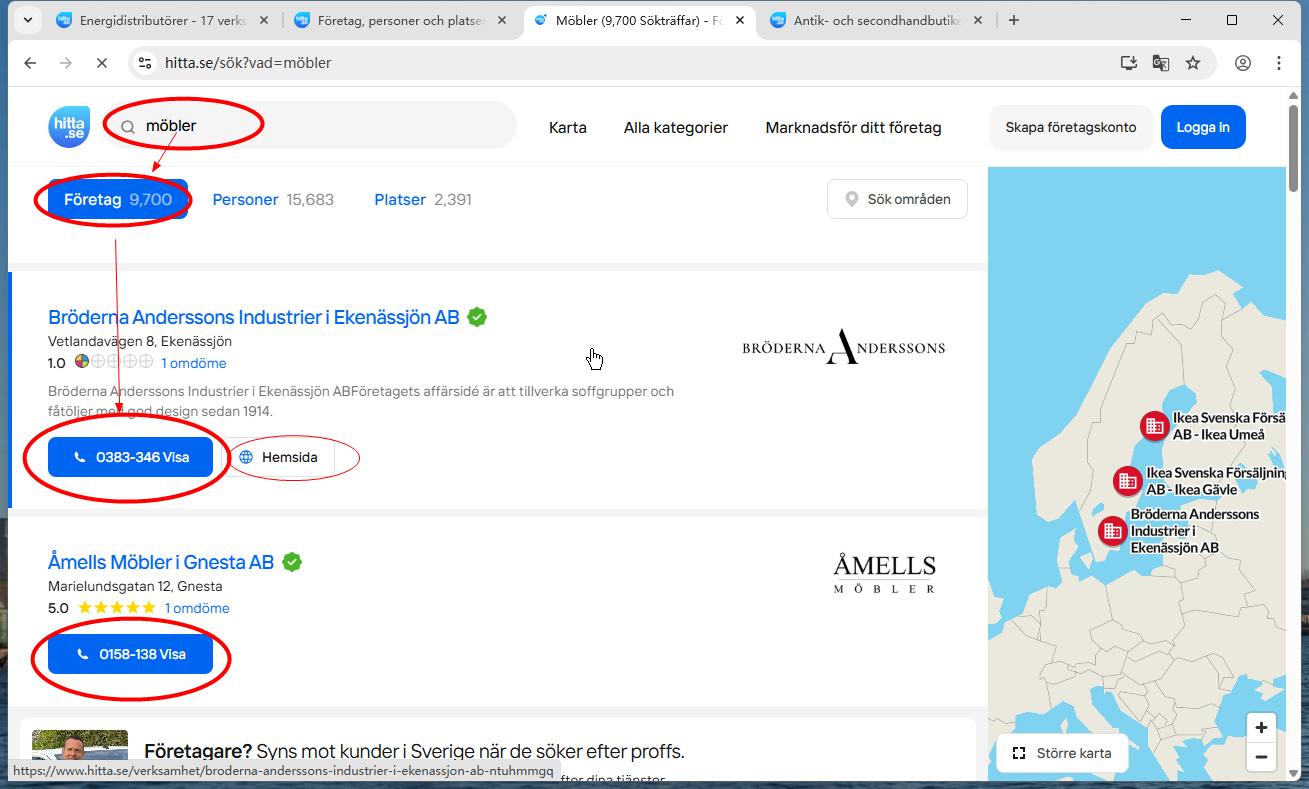Click the verified badge beside Bröderna Anderssons
Image resolution: width=1309 pixels, height=789 pixels.
(478, 317)
